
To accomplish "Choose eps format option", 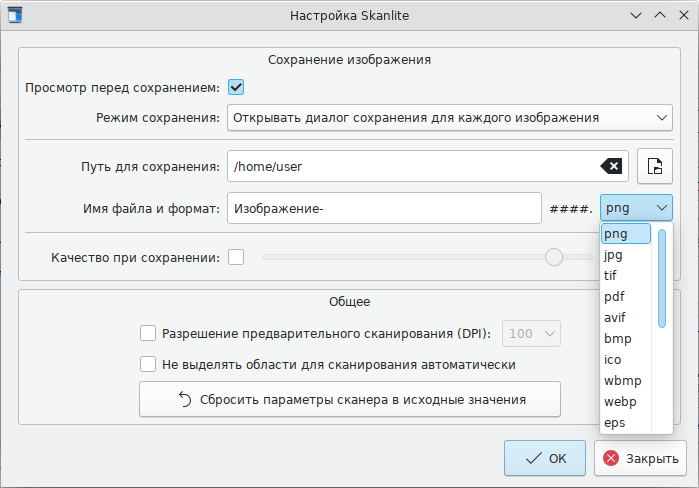I will [625, 422].
